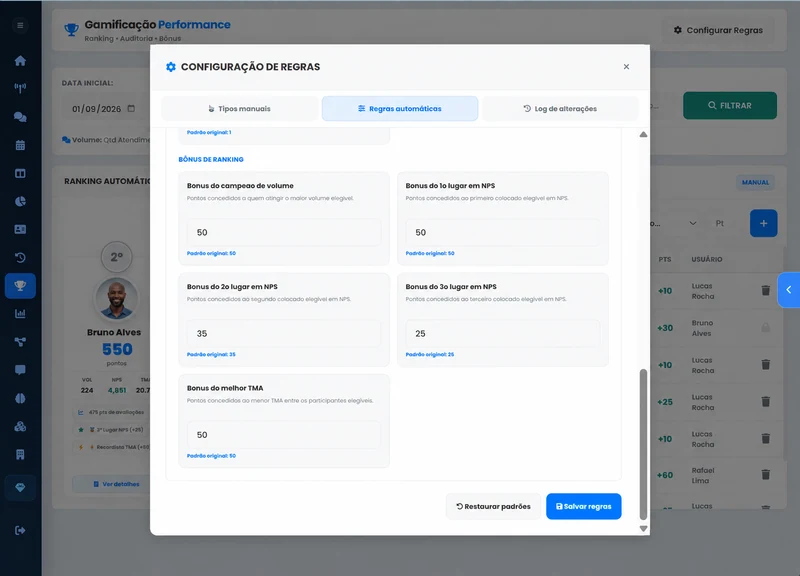Edit Bonus do melhor TMA value
This screenshot has width=800, height=576.
(284, 435)
